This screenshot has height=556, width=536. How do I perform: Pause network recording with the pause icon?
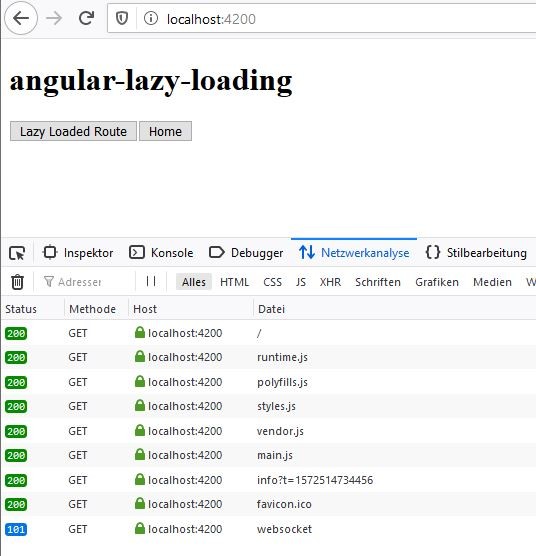pos(151,282)
